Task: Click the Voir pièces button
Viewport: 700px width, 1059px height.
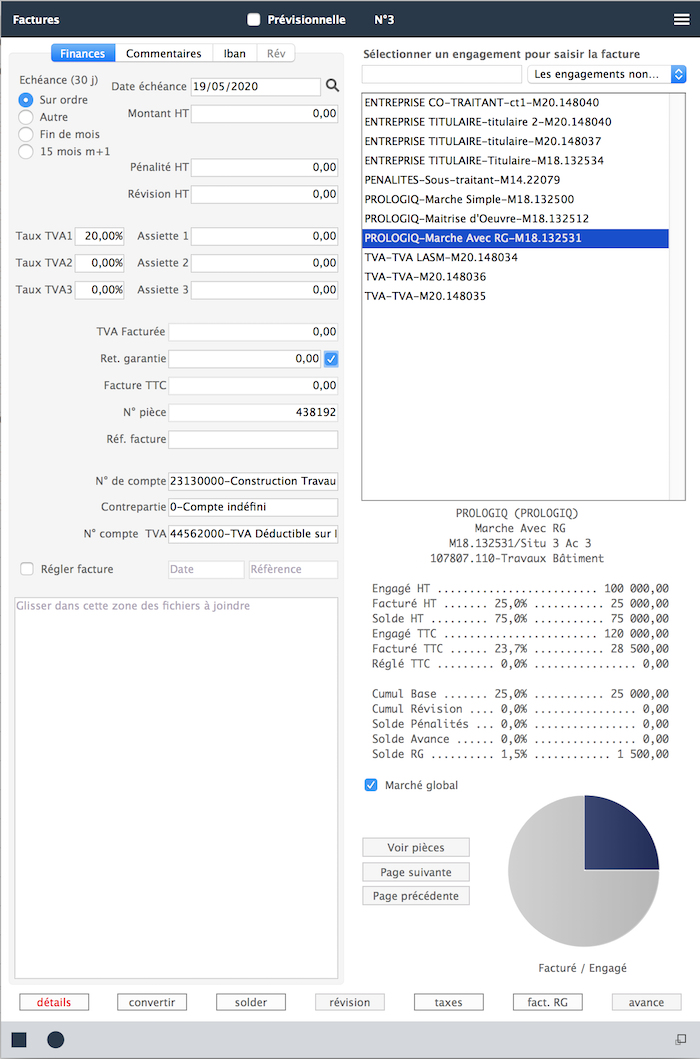Action: (x=416, y=848)
